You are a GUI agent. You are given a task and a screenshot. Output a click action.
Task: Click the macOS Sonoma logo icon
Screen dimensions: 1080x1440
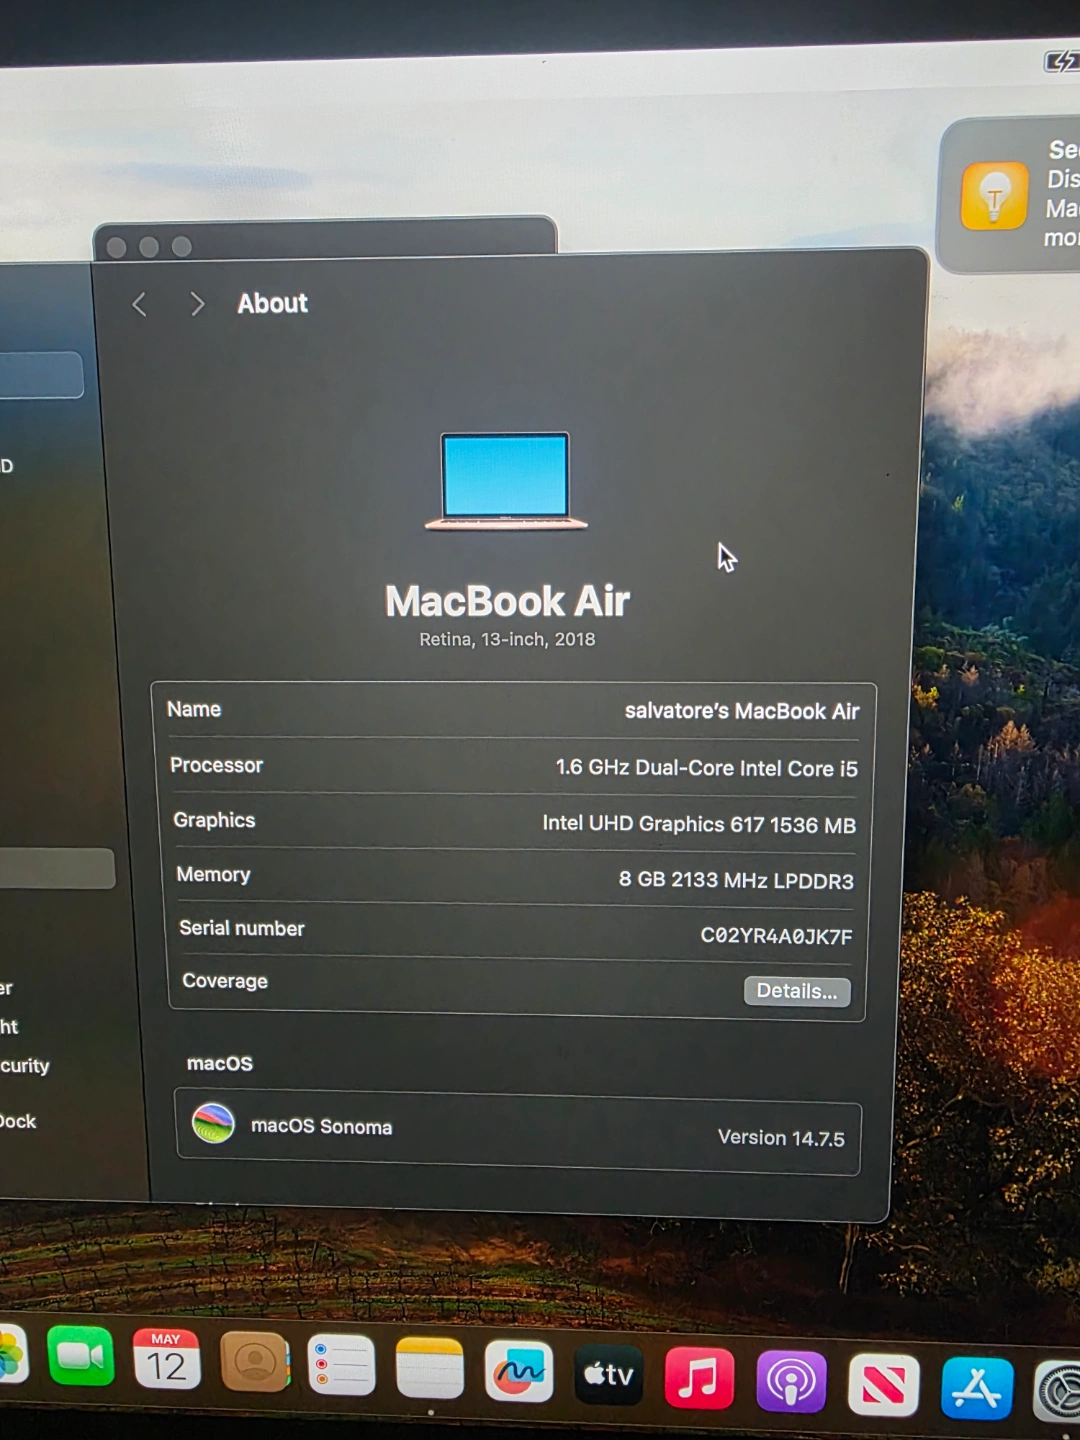click(x=213, y=1123)
